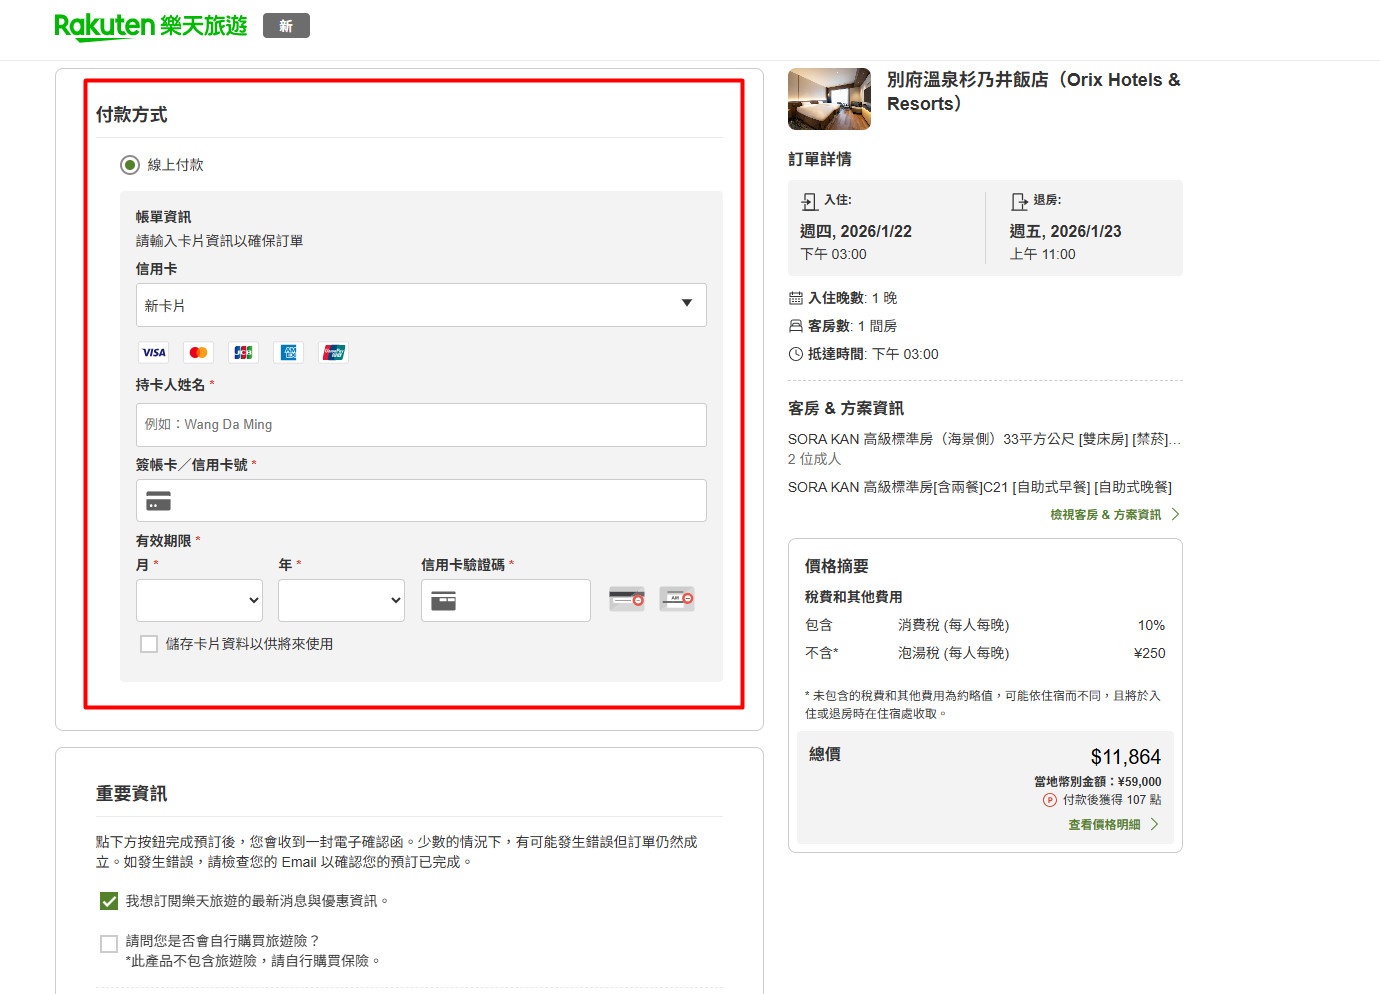The width and height of the screenshot is (1380, 994).
Task: Select the 線上付款 radio button
Action: (130, 165)
